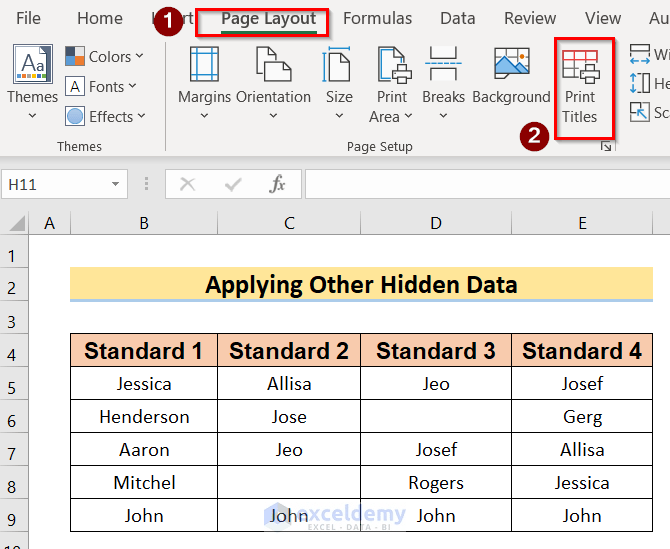Expand the Fonts dropdown arrow
Image resolution: width=670 pixels, height=549 pixels.
[132, 86]
